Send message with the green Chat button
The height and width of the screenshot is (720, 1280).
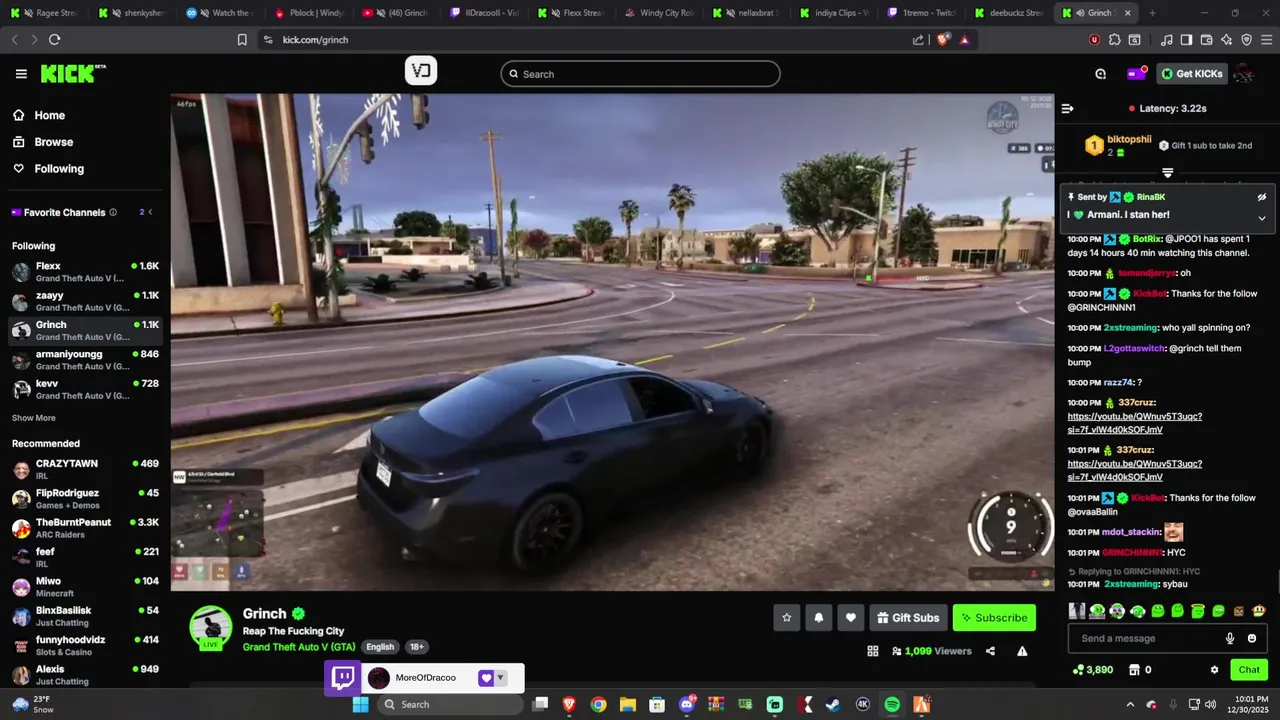(1249, 670)
